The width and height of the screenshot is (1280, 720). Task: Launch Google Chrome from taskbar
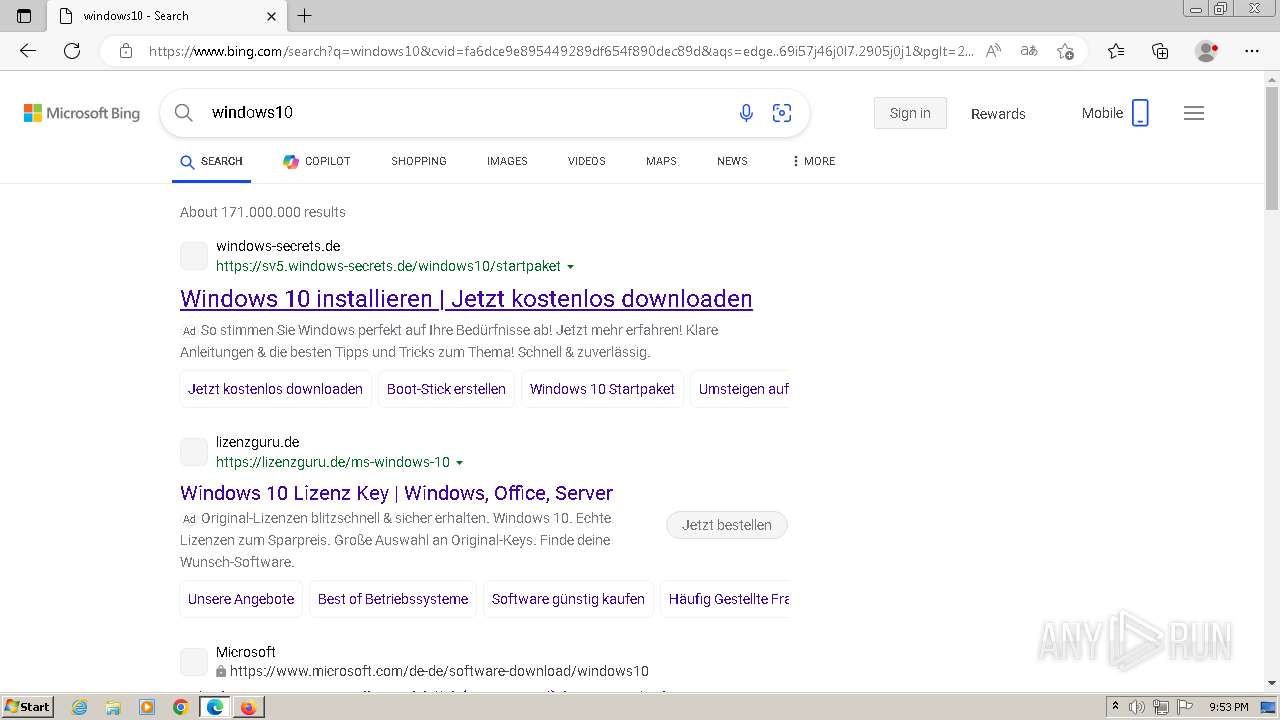tap(181, 707)
